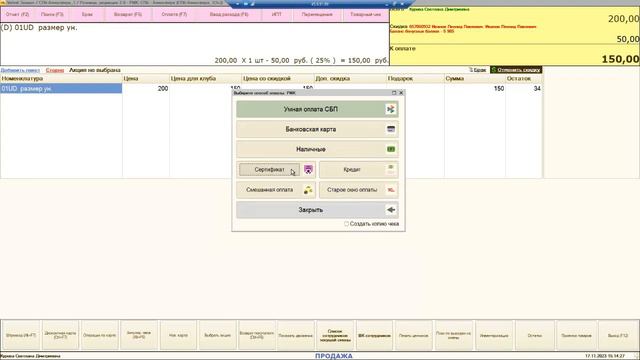Click the Инвентаризация bottom button

[494, 335]
